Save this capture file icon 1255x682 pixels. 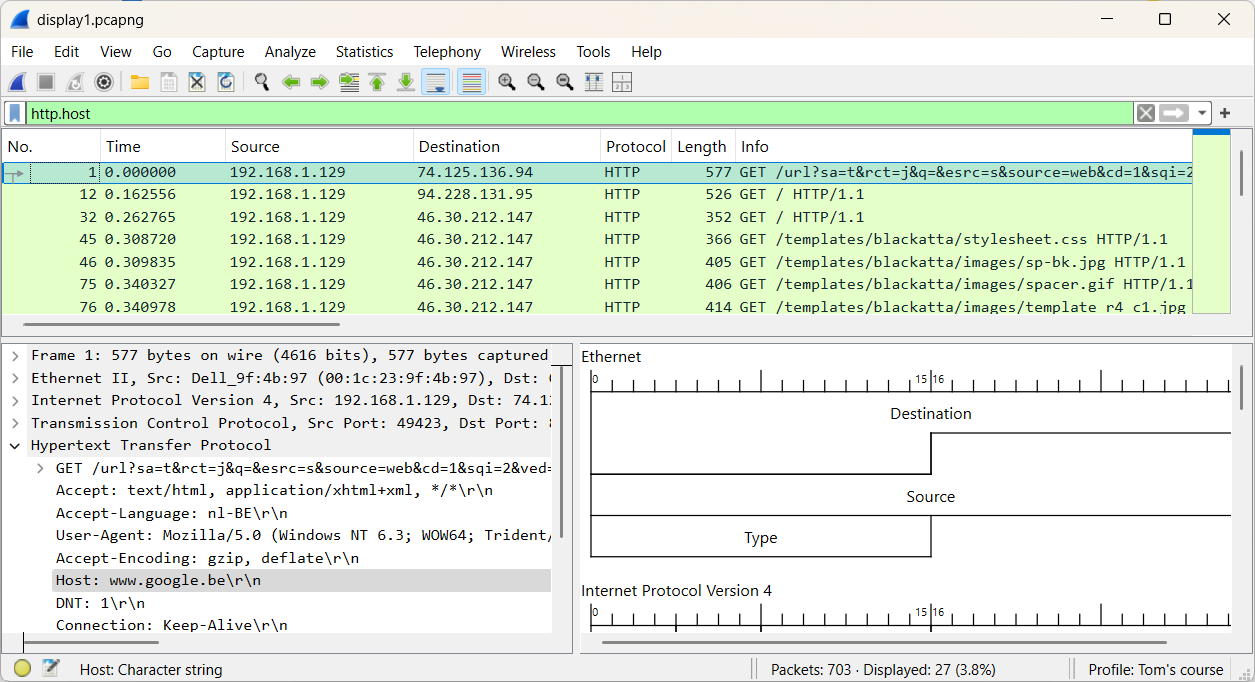coord(169,82)
